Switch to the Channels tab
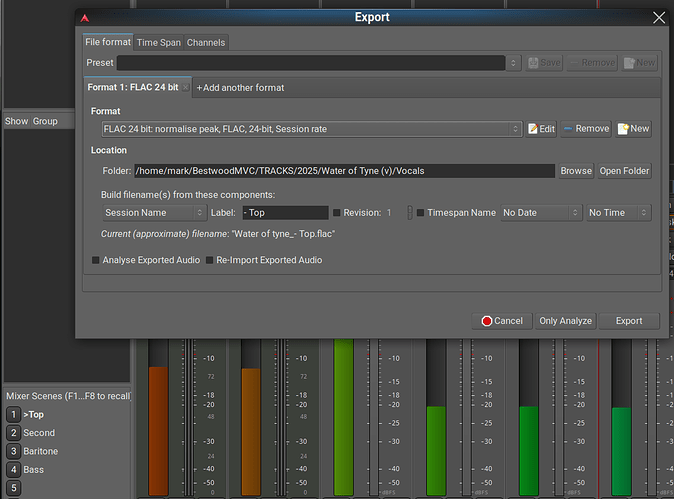The height and width of the screenshot is (499, 674). point(206,42)
